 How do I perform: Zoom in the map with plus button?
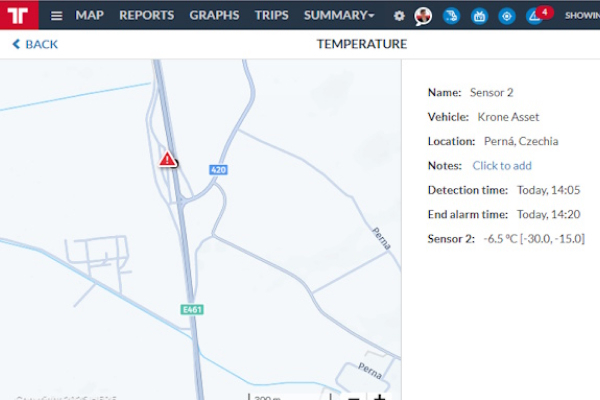tap(379, 397)
